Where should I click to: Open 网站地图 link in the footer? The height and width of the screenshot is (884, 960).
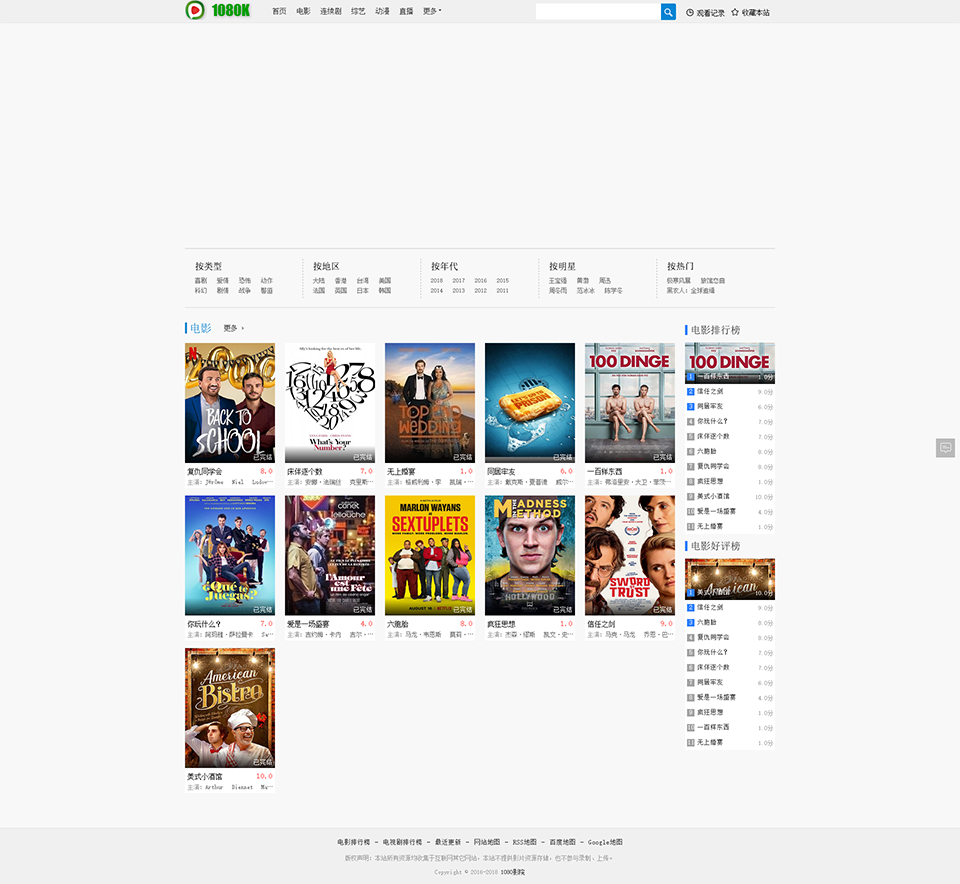coord(487,842)
